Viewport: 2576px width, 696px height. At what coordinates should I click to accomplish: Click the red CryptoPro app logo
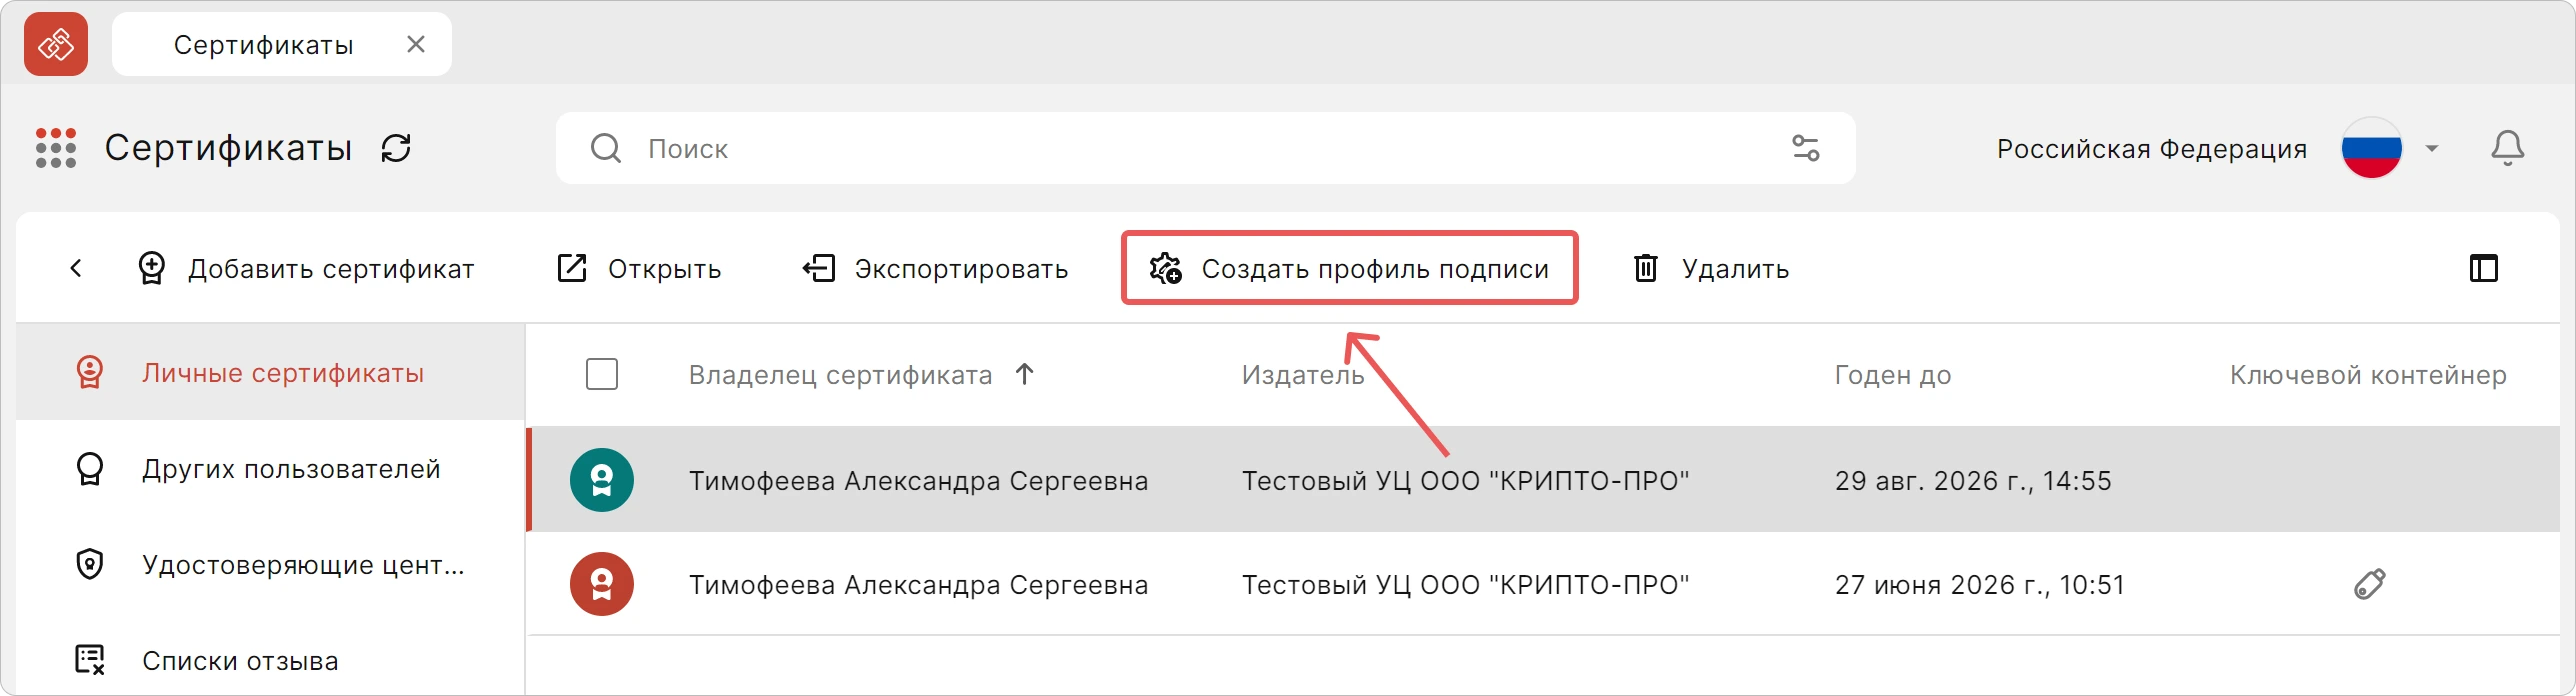pyautogui.click(x=56, y=44)
